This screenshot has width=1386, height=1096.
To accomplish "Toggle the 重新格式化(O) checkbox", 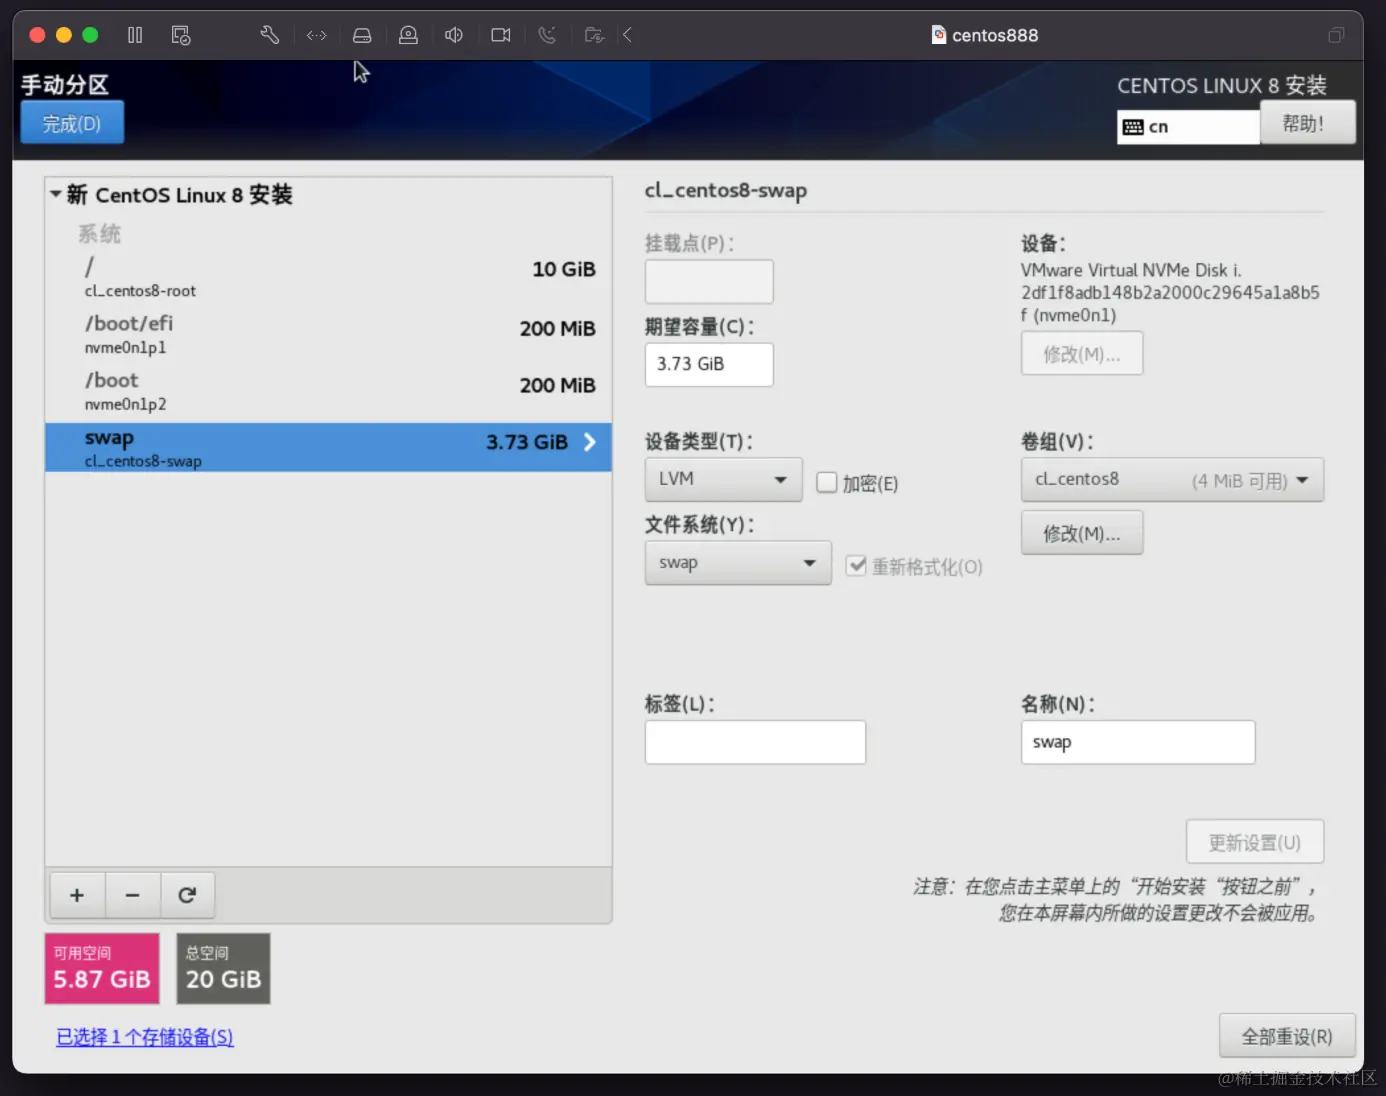I will point(856,566).
